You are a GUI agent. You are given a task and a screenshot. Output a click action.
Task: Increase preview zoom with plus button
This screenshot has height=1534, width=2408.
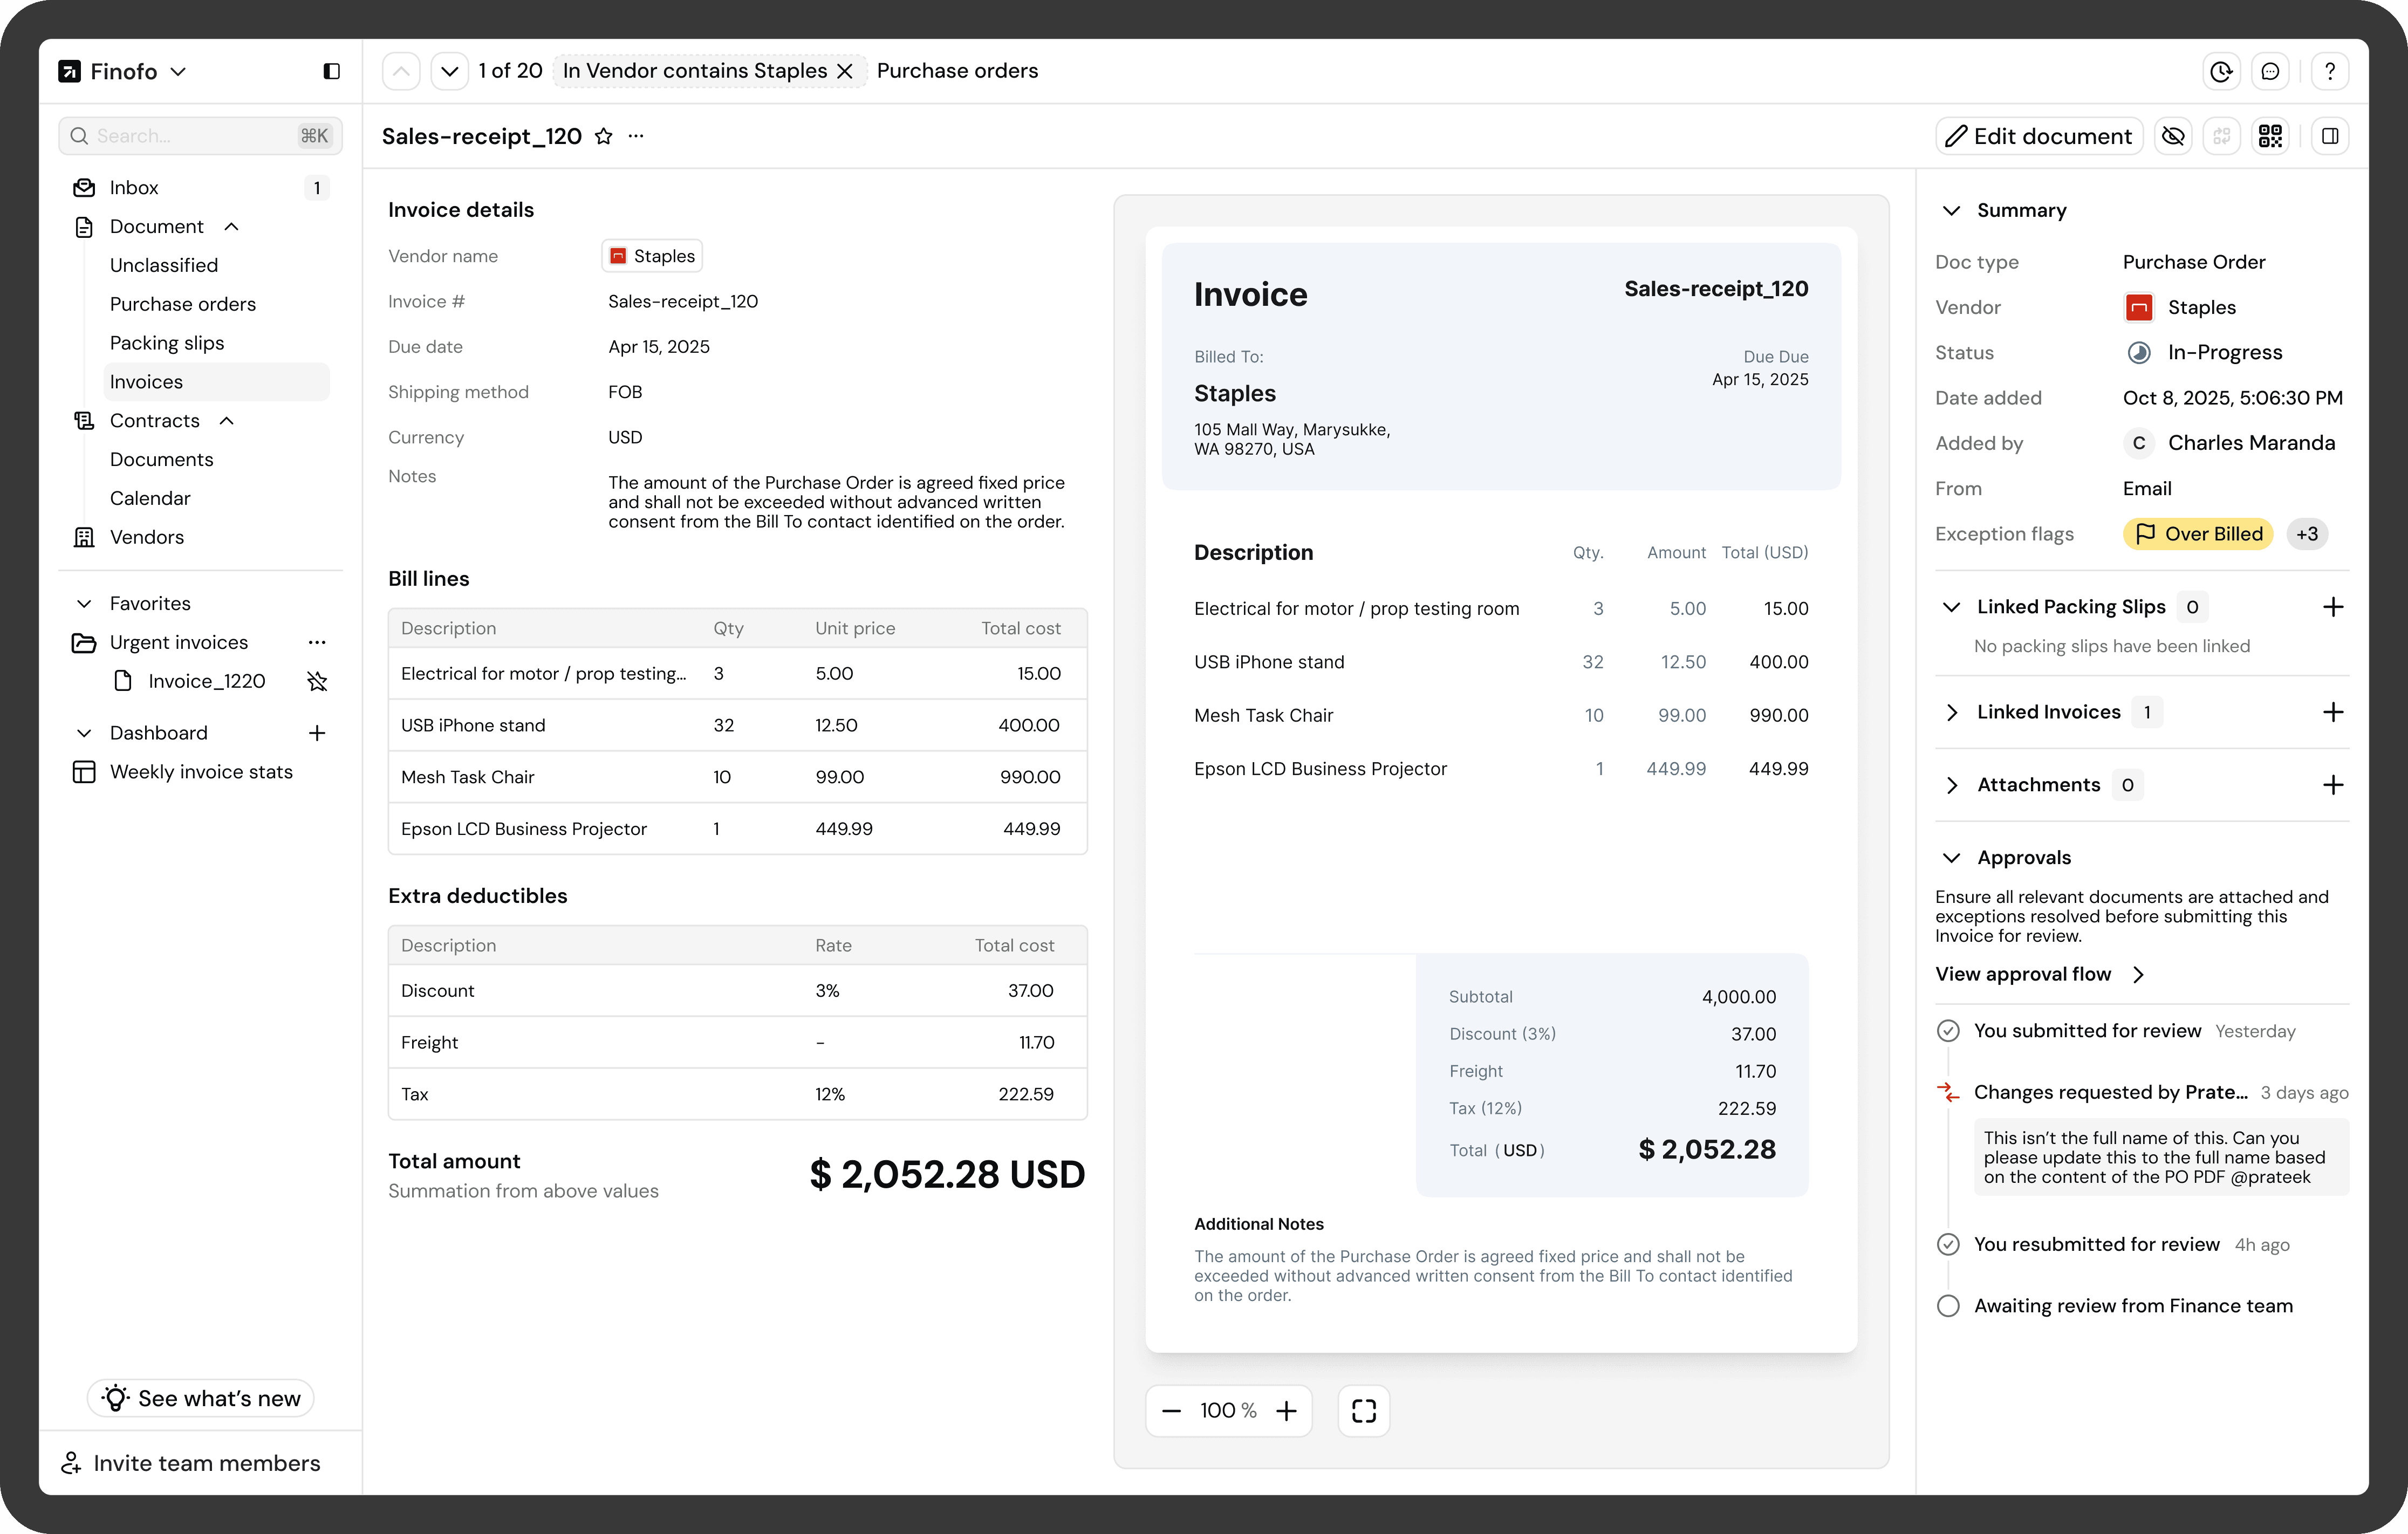(x=1286, y=1410)
